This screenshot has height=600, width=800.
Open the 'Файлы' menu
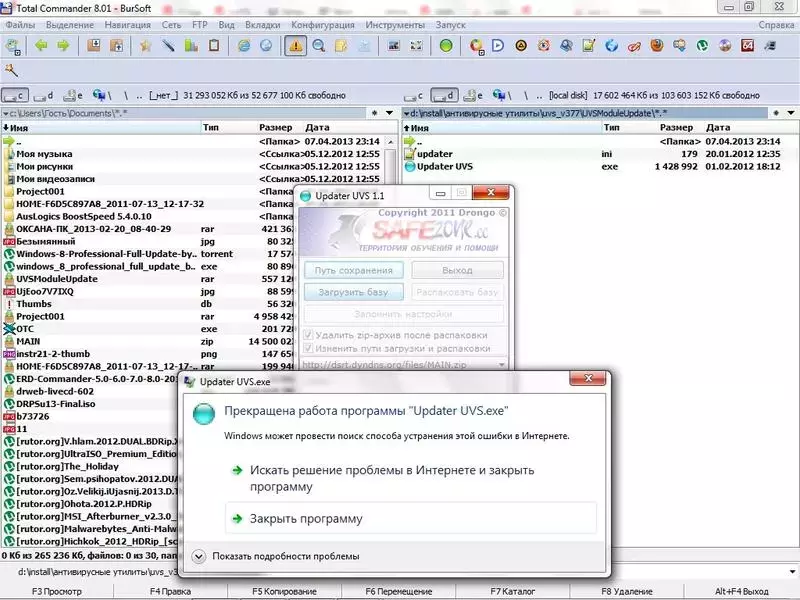coord(20,25)
